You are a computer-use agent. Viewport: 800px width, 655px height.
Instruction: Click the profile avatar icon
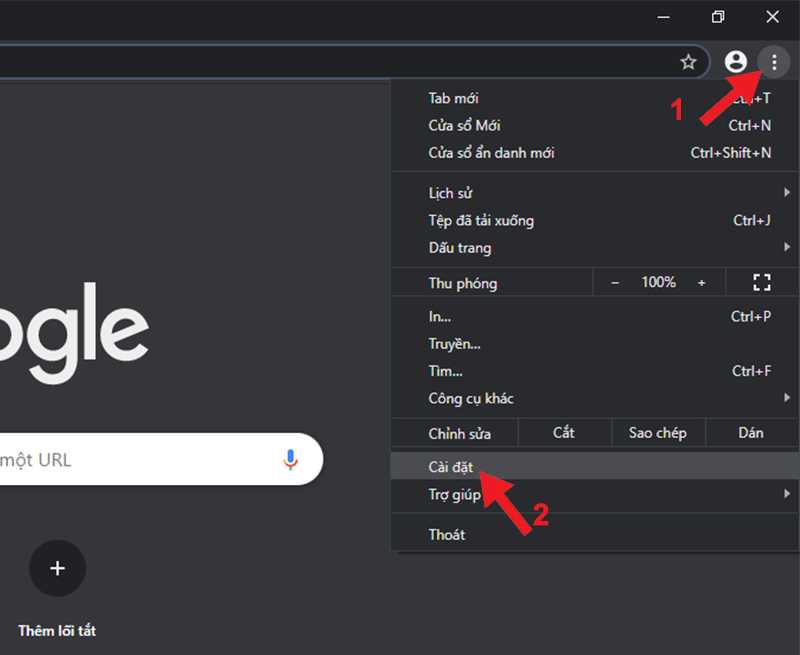pyautogui.click(x=736, y=62)
